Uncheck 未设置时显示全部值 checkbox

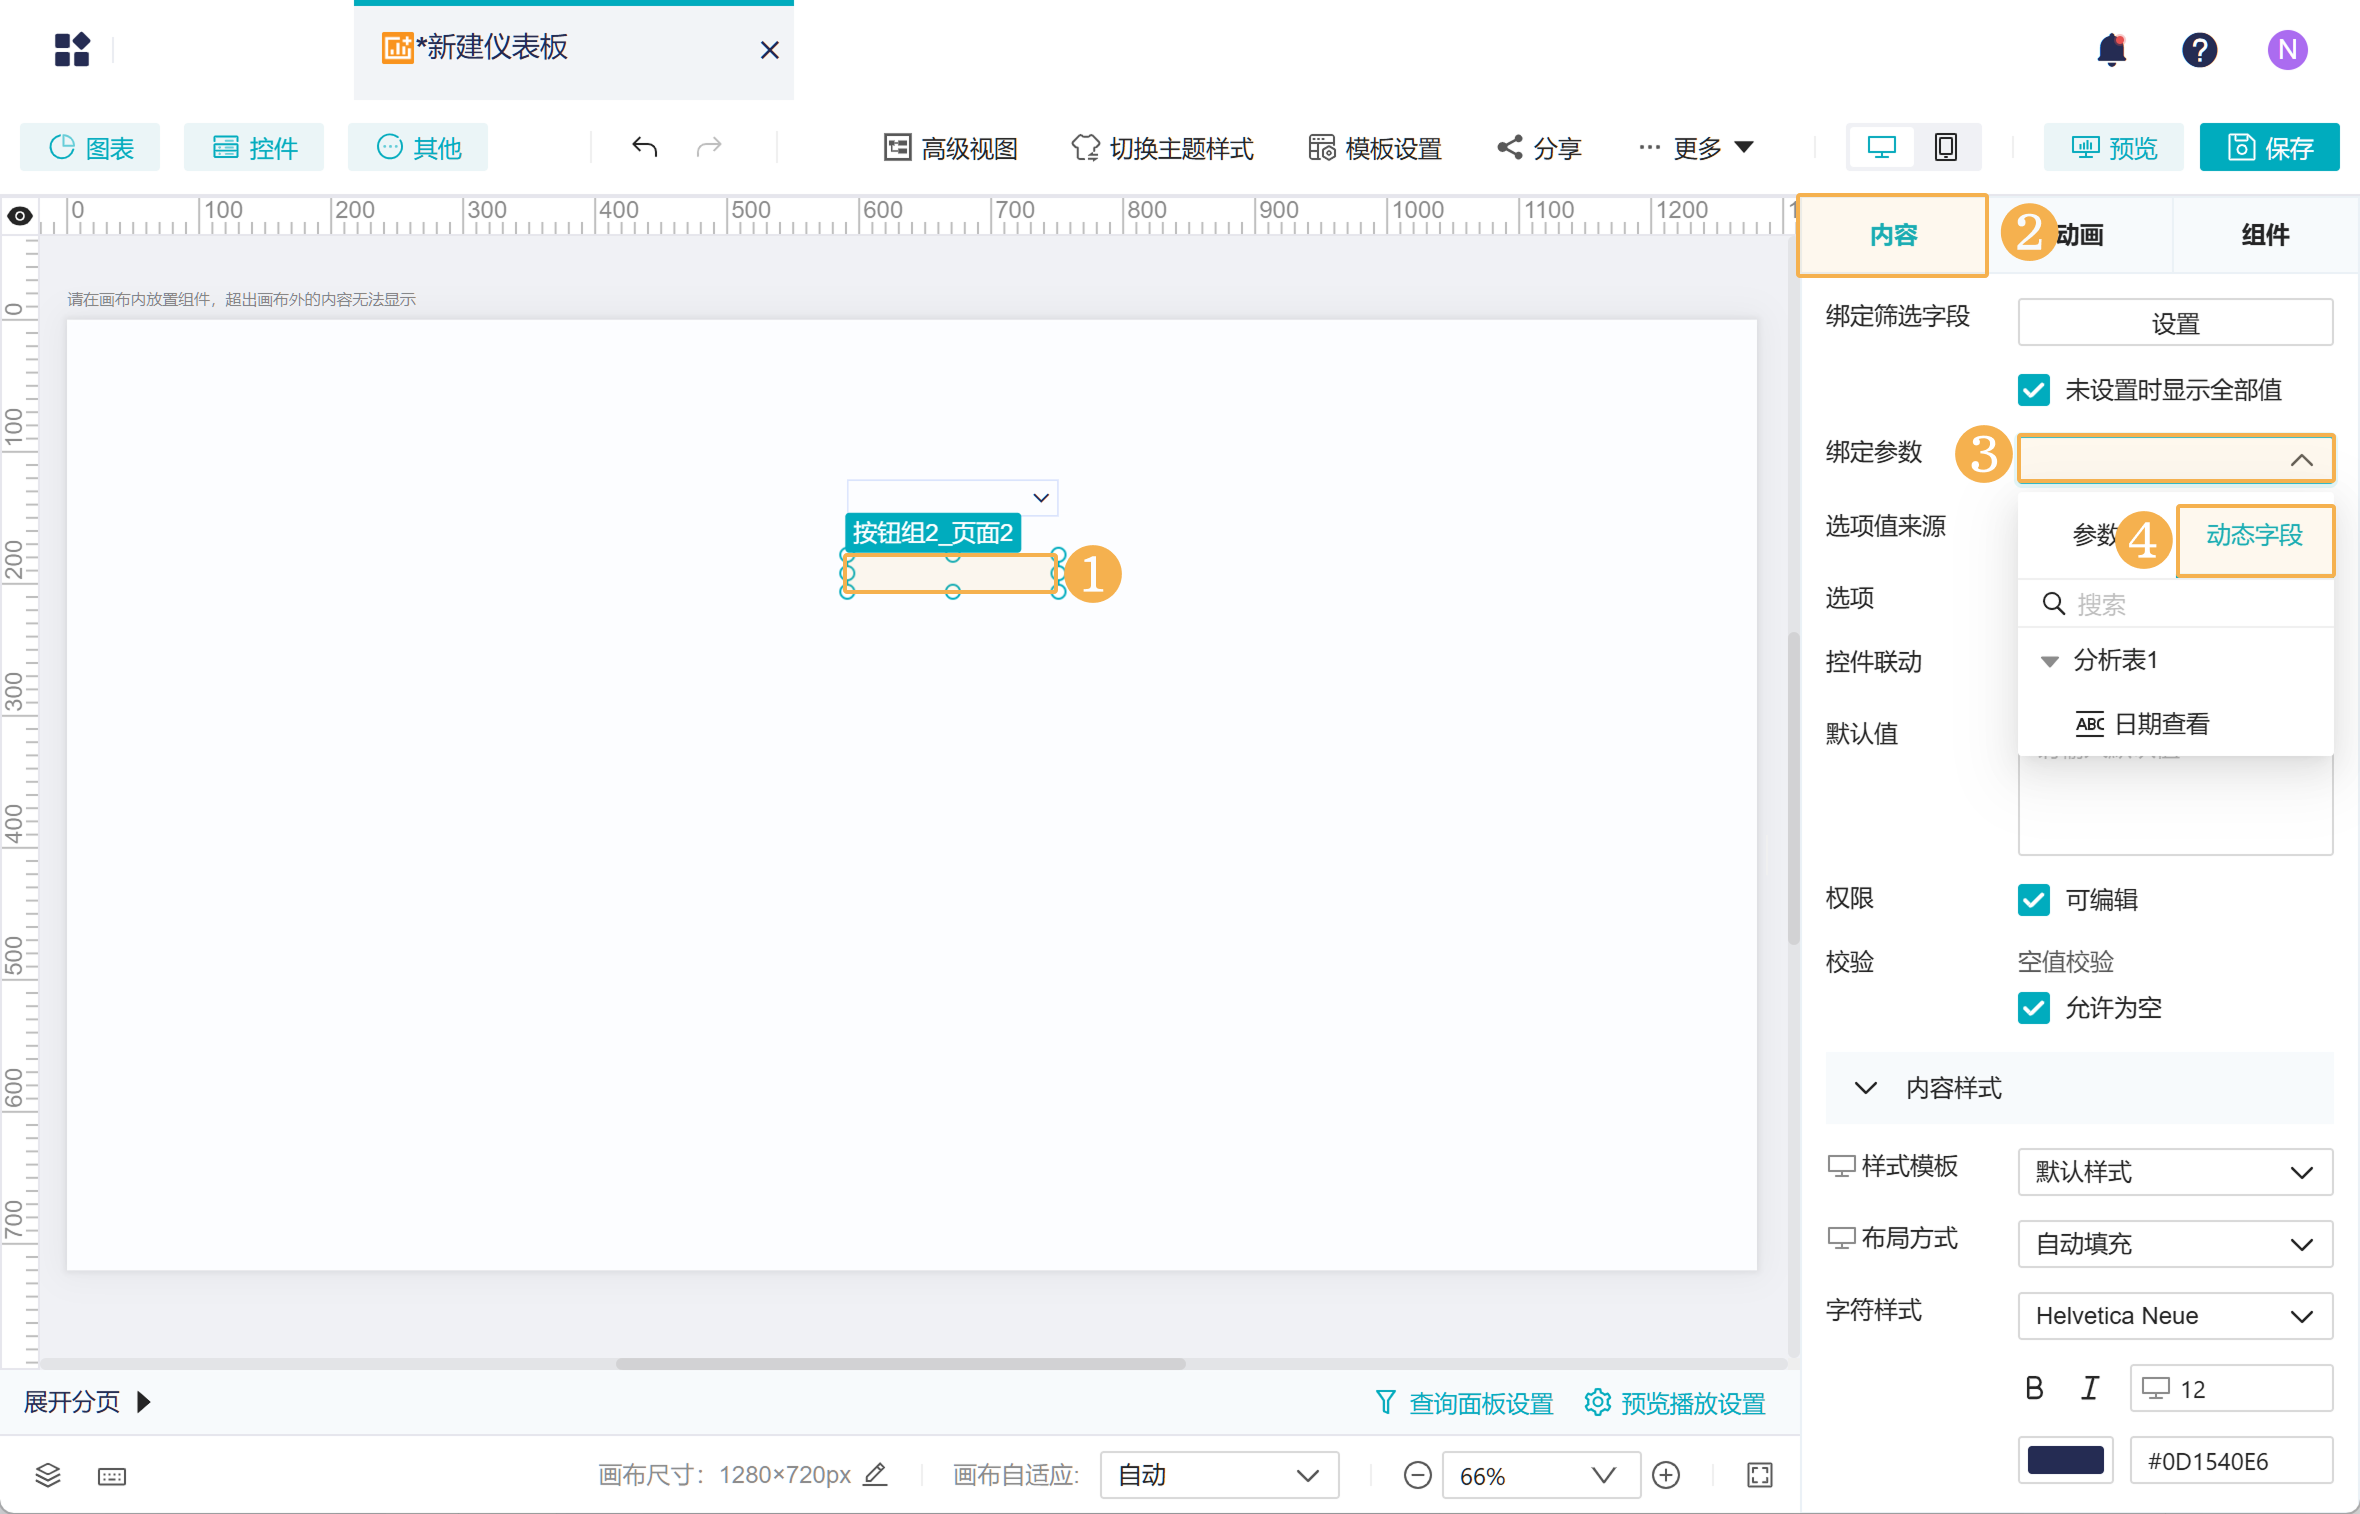coord(2034,390)
